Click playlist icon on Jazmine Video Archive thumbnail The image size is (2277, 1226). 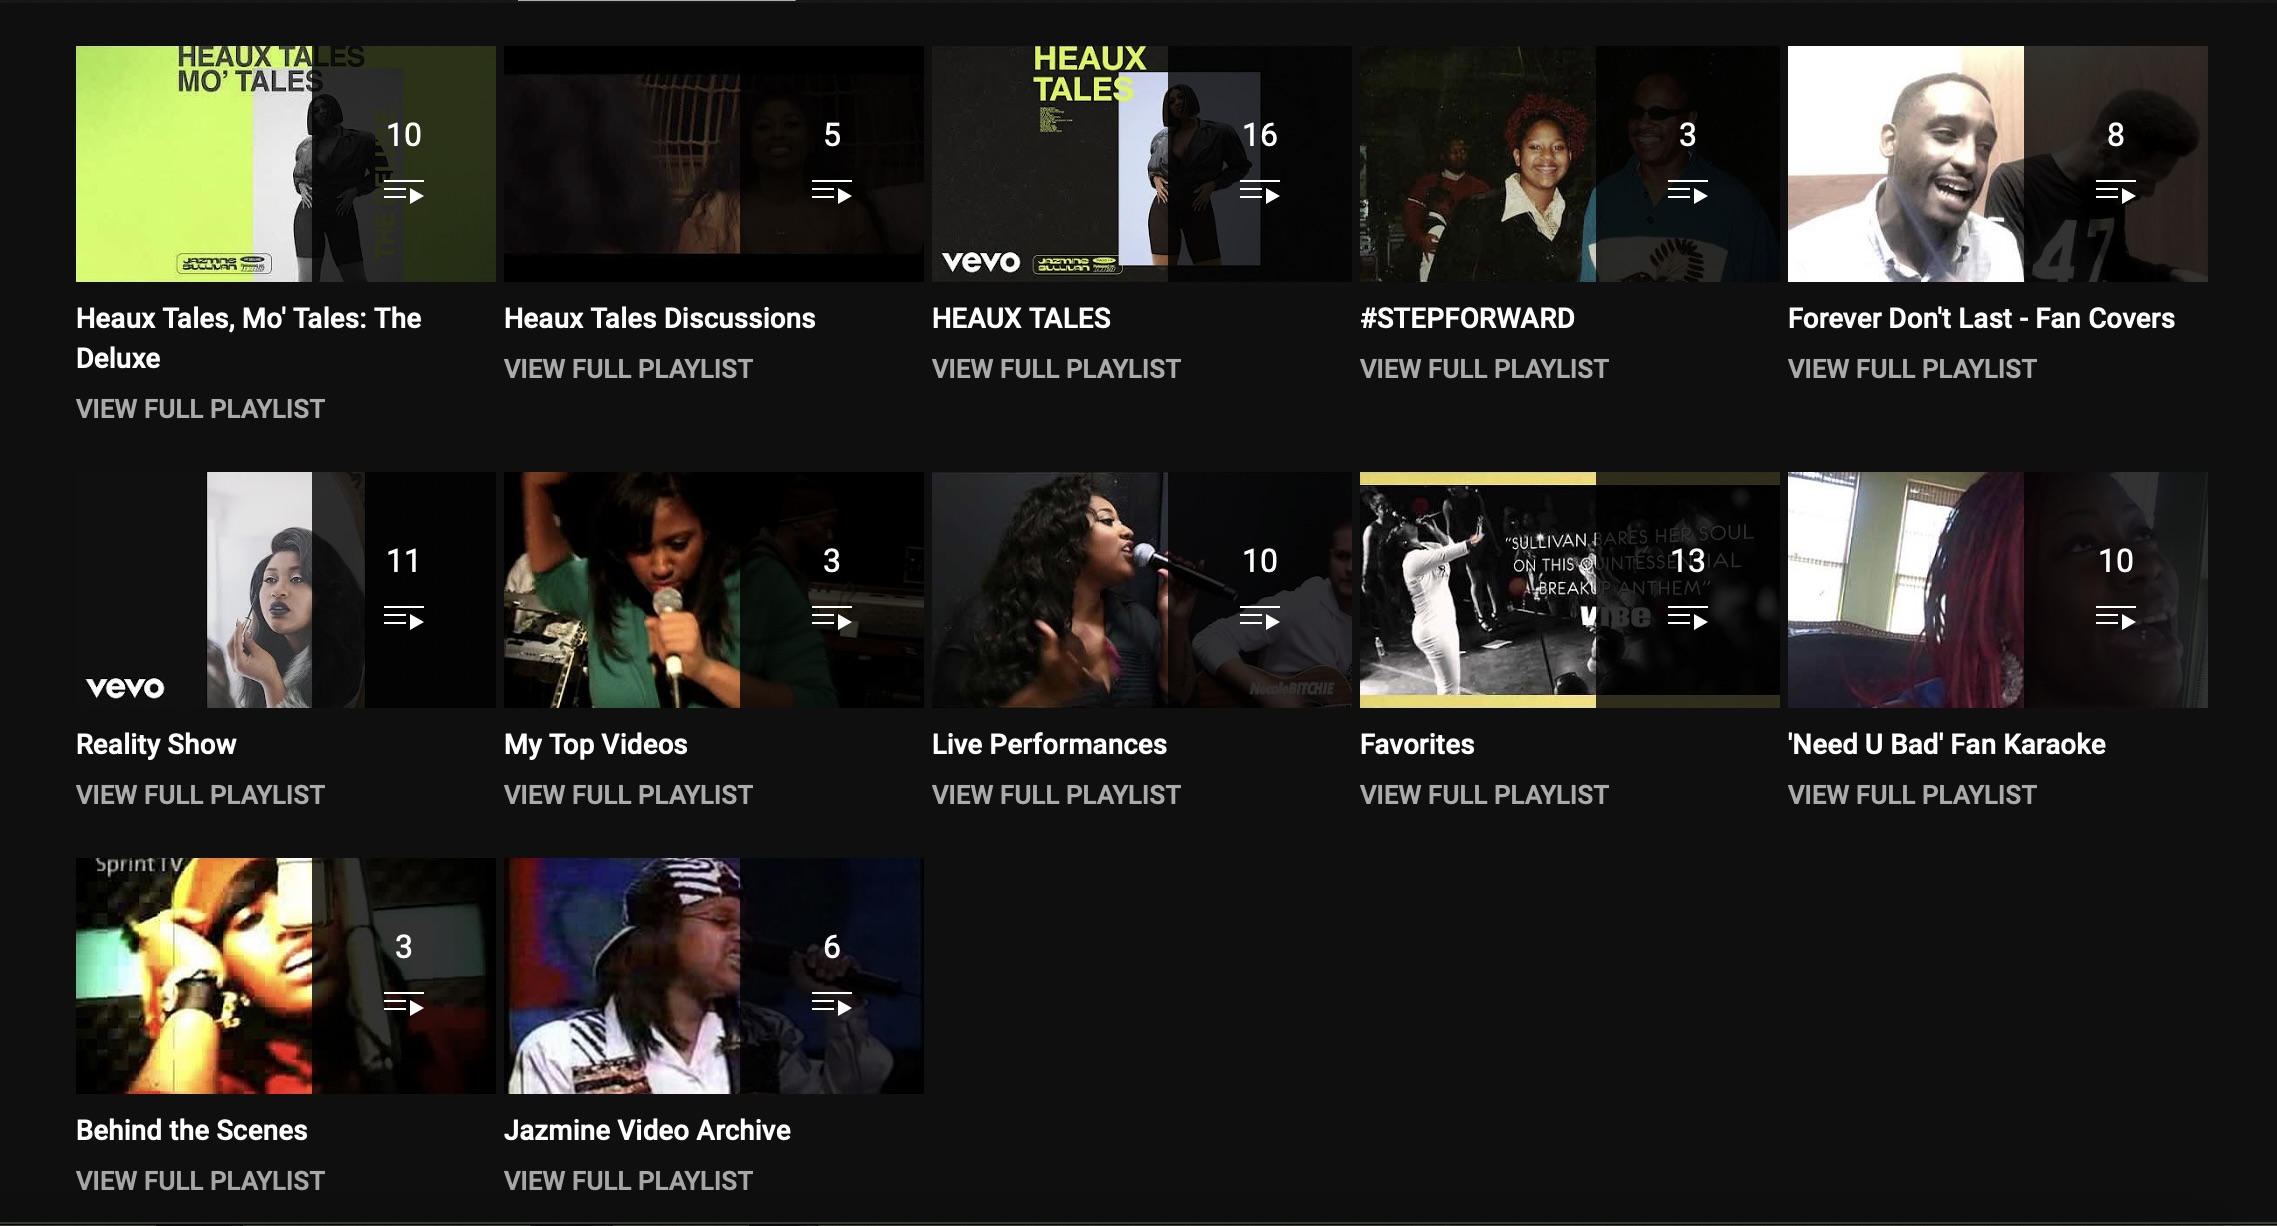tap(831, 1003)
